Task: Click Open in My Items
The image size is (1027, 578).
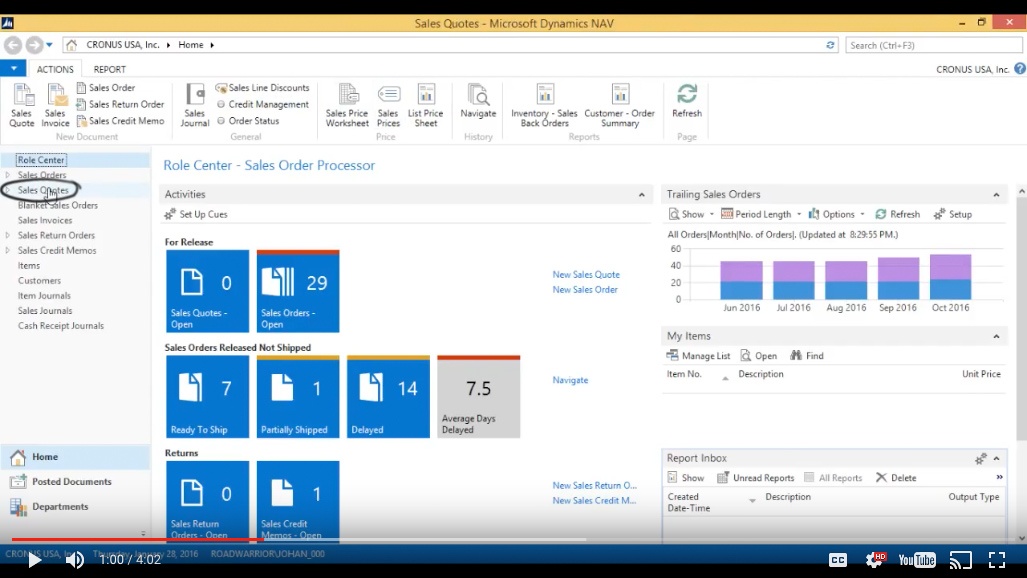Action: coord(758,356)
